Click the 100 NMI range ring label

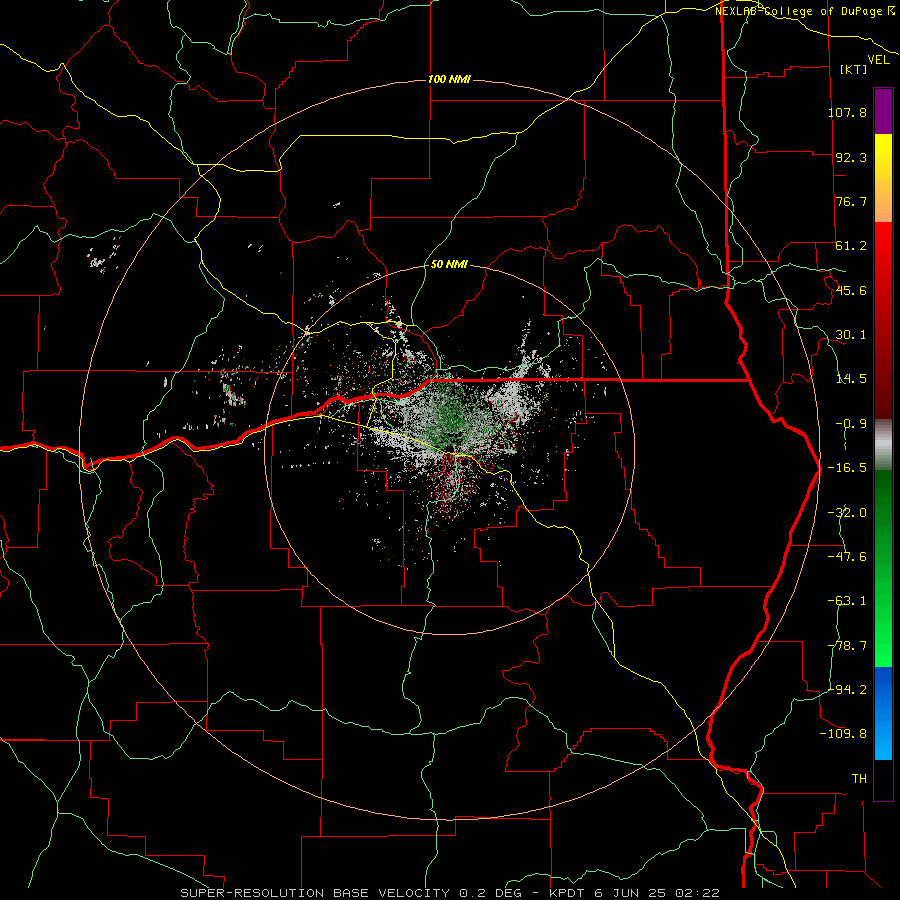[449, 79]
